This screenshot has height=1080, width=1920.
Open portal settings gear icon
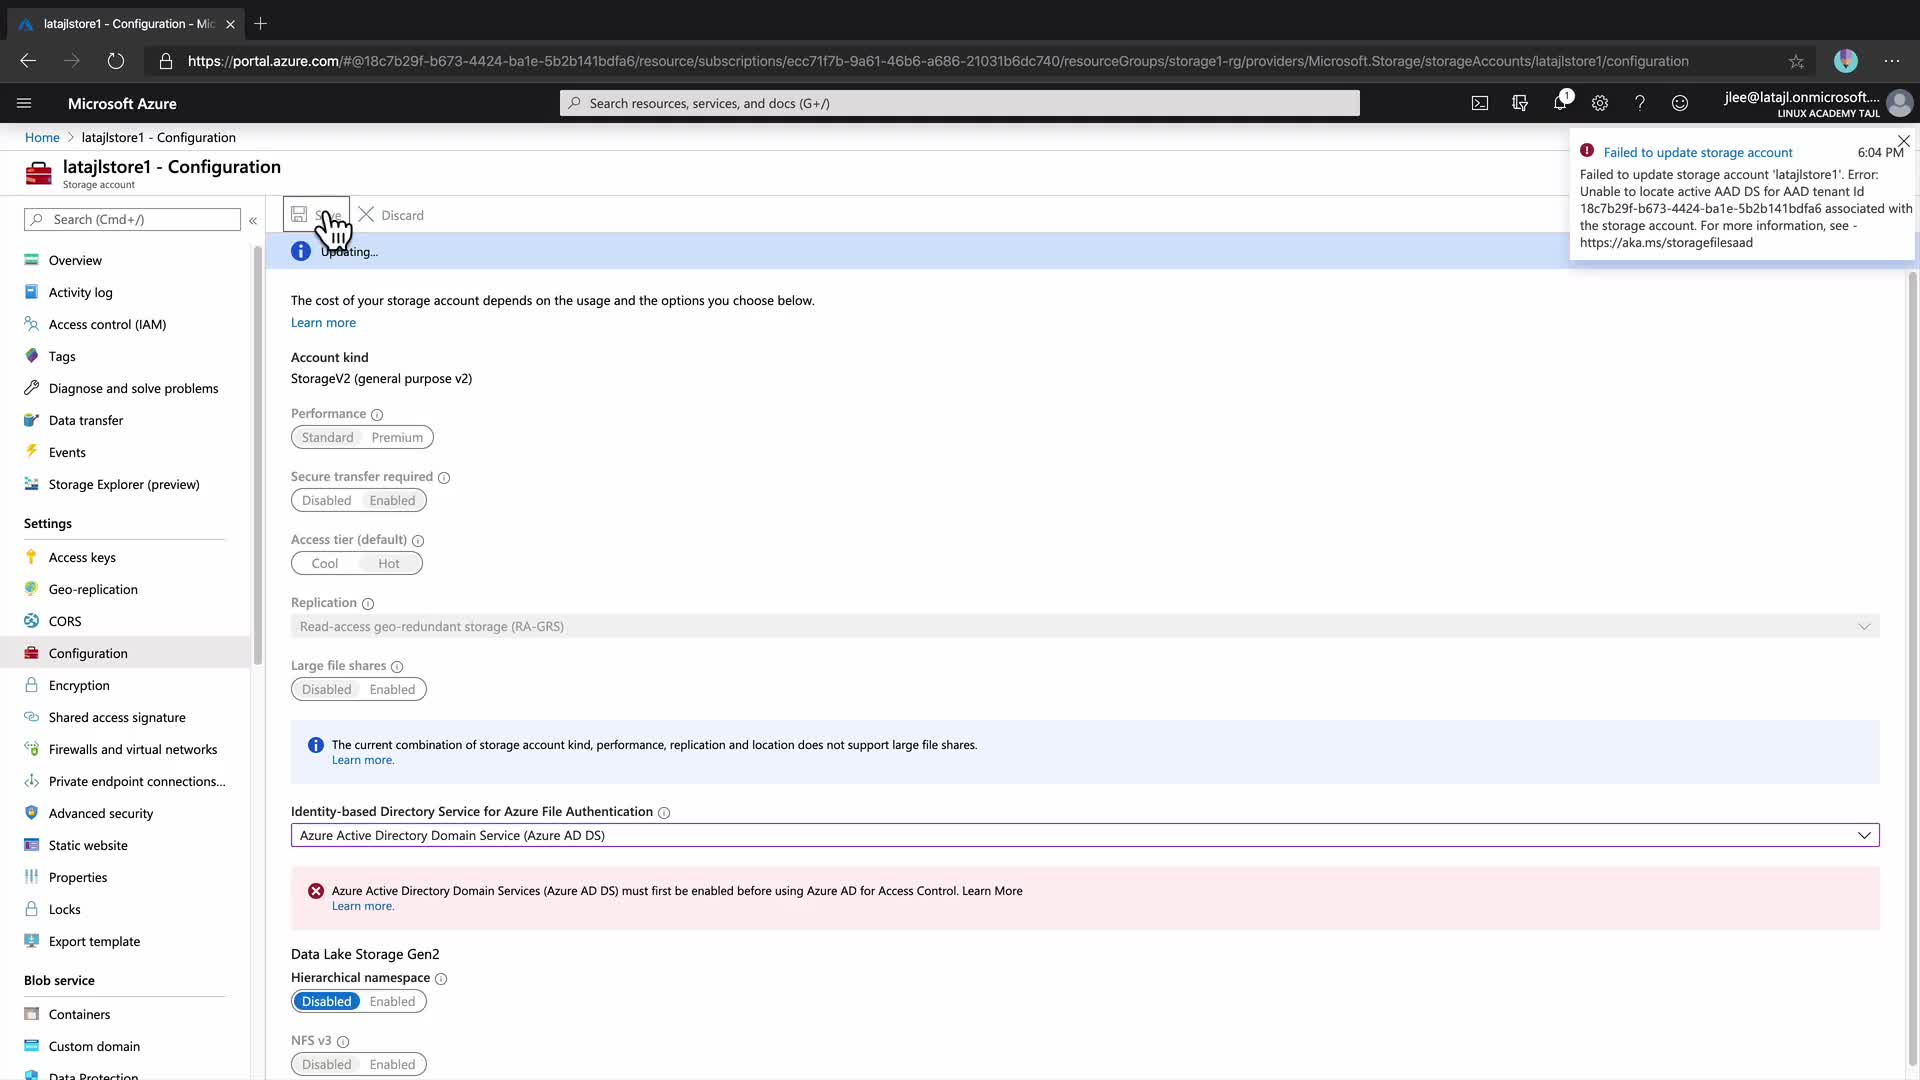pyautogui.click(x=1599, y=103)
